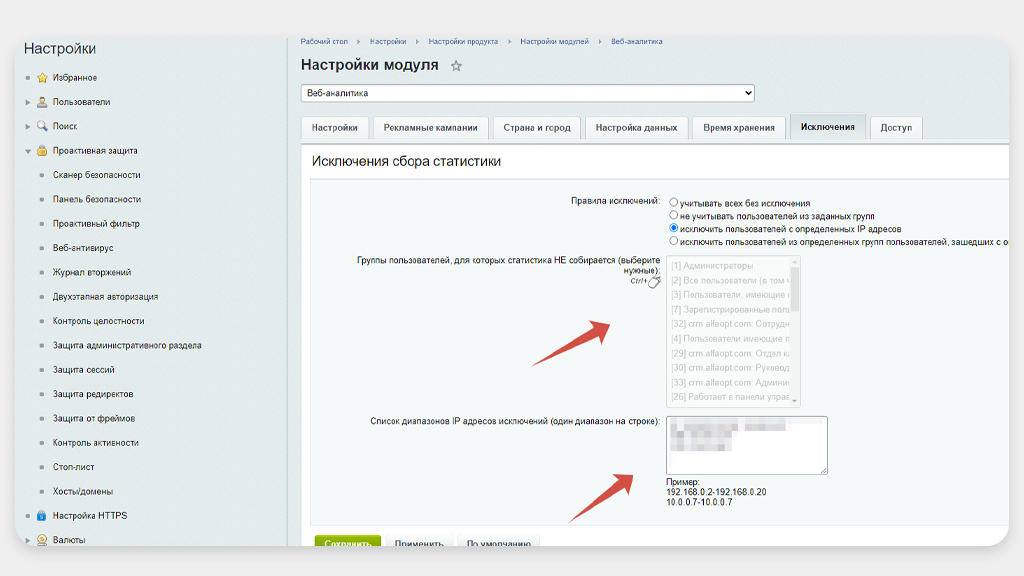Open the Время хранения tab

coord(738,128)
